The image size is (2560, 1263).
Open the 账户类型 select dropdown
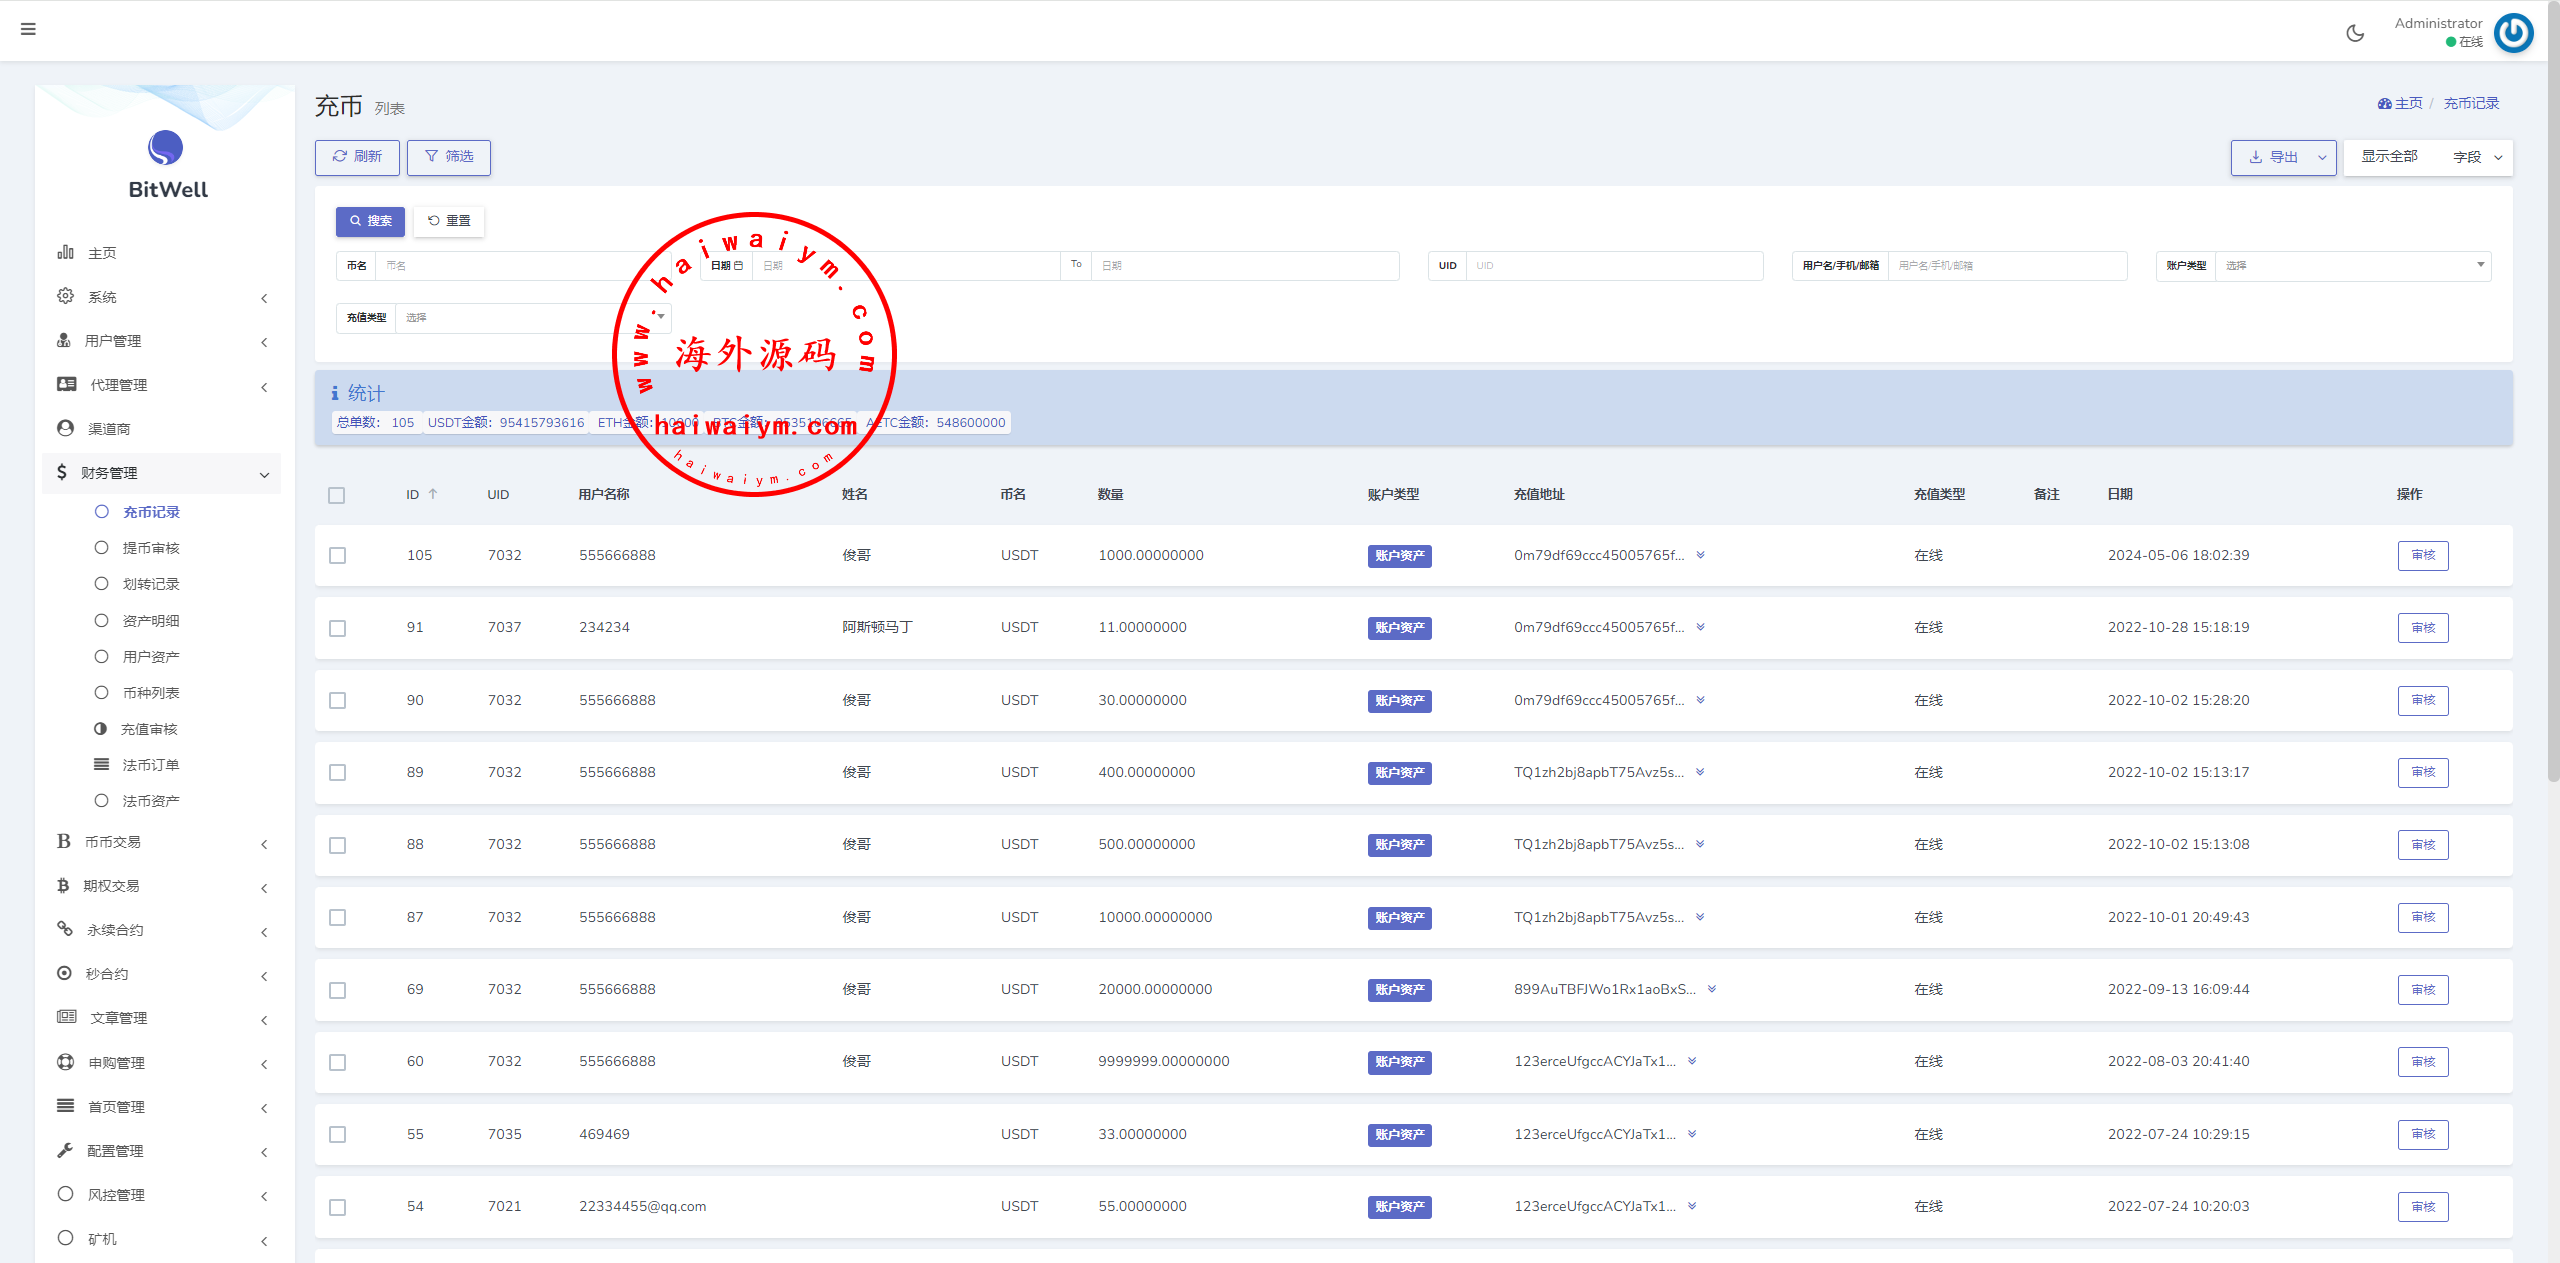2351,266
